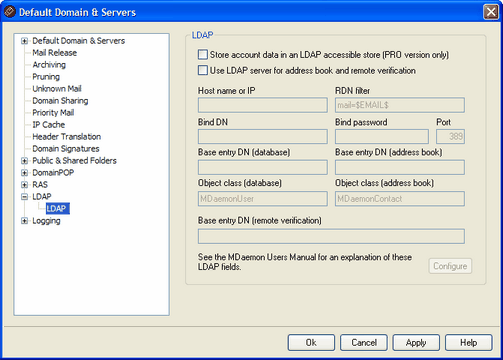The width and height of the screenshot is (503, 360).
Task: Click the MDaemon app icon in title bar
Action: [x=9, y=12]
